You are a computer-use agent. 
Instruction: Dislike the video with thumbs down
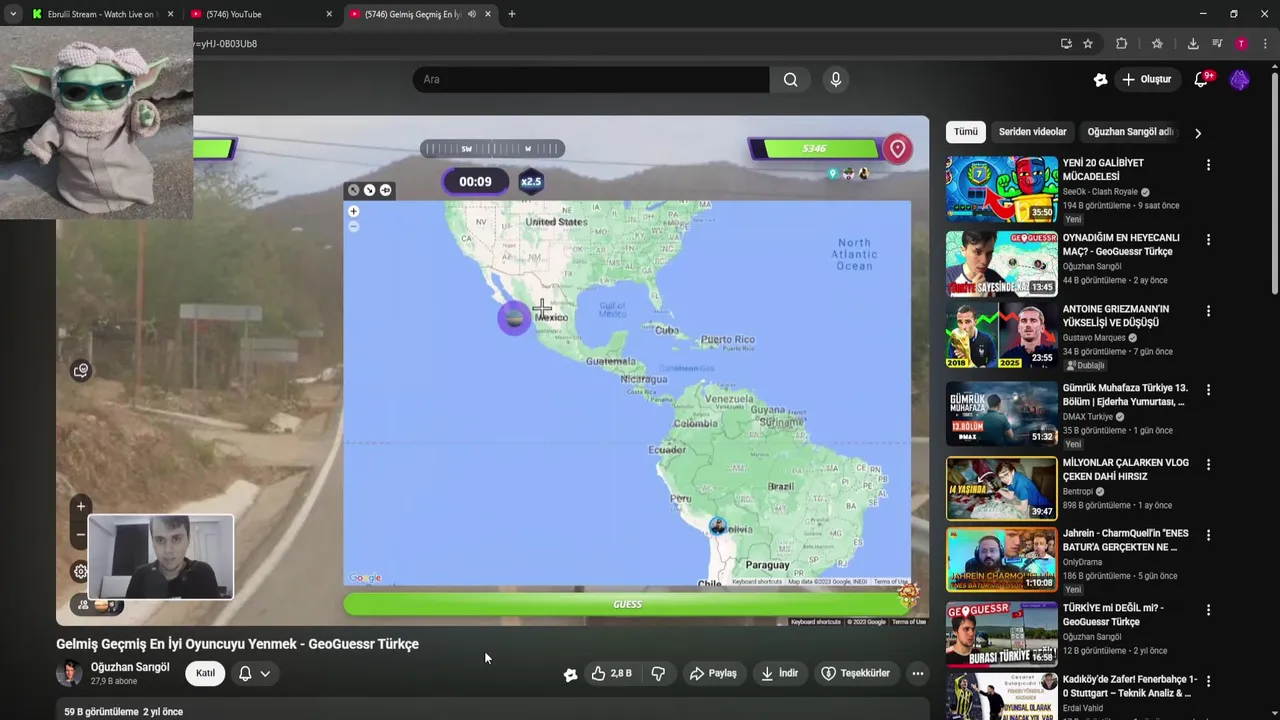658,673
